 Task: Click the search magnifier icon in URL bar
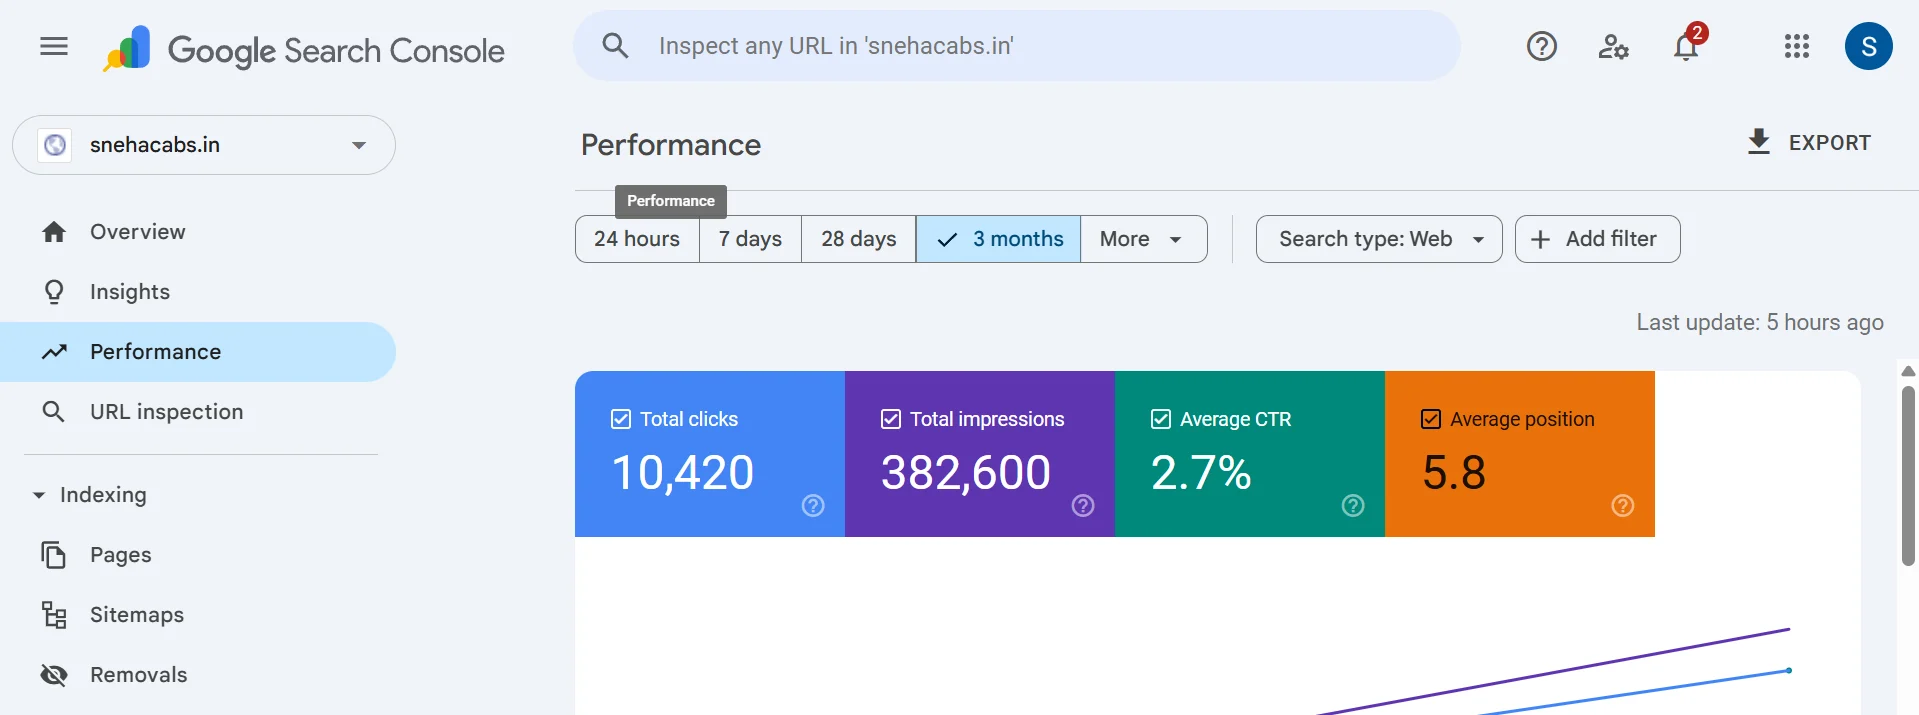click(615, 46)
